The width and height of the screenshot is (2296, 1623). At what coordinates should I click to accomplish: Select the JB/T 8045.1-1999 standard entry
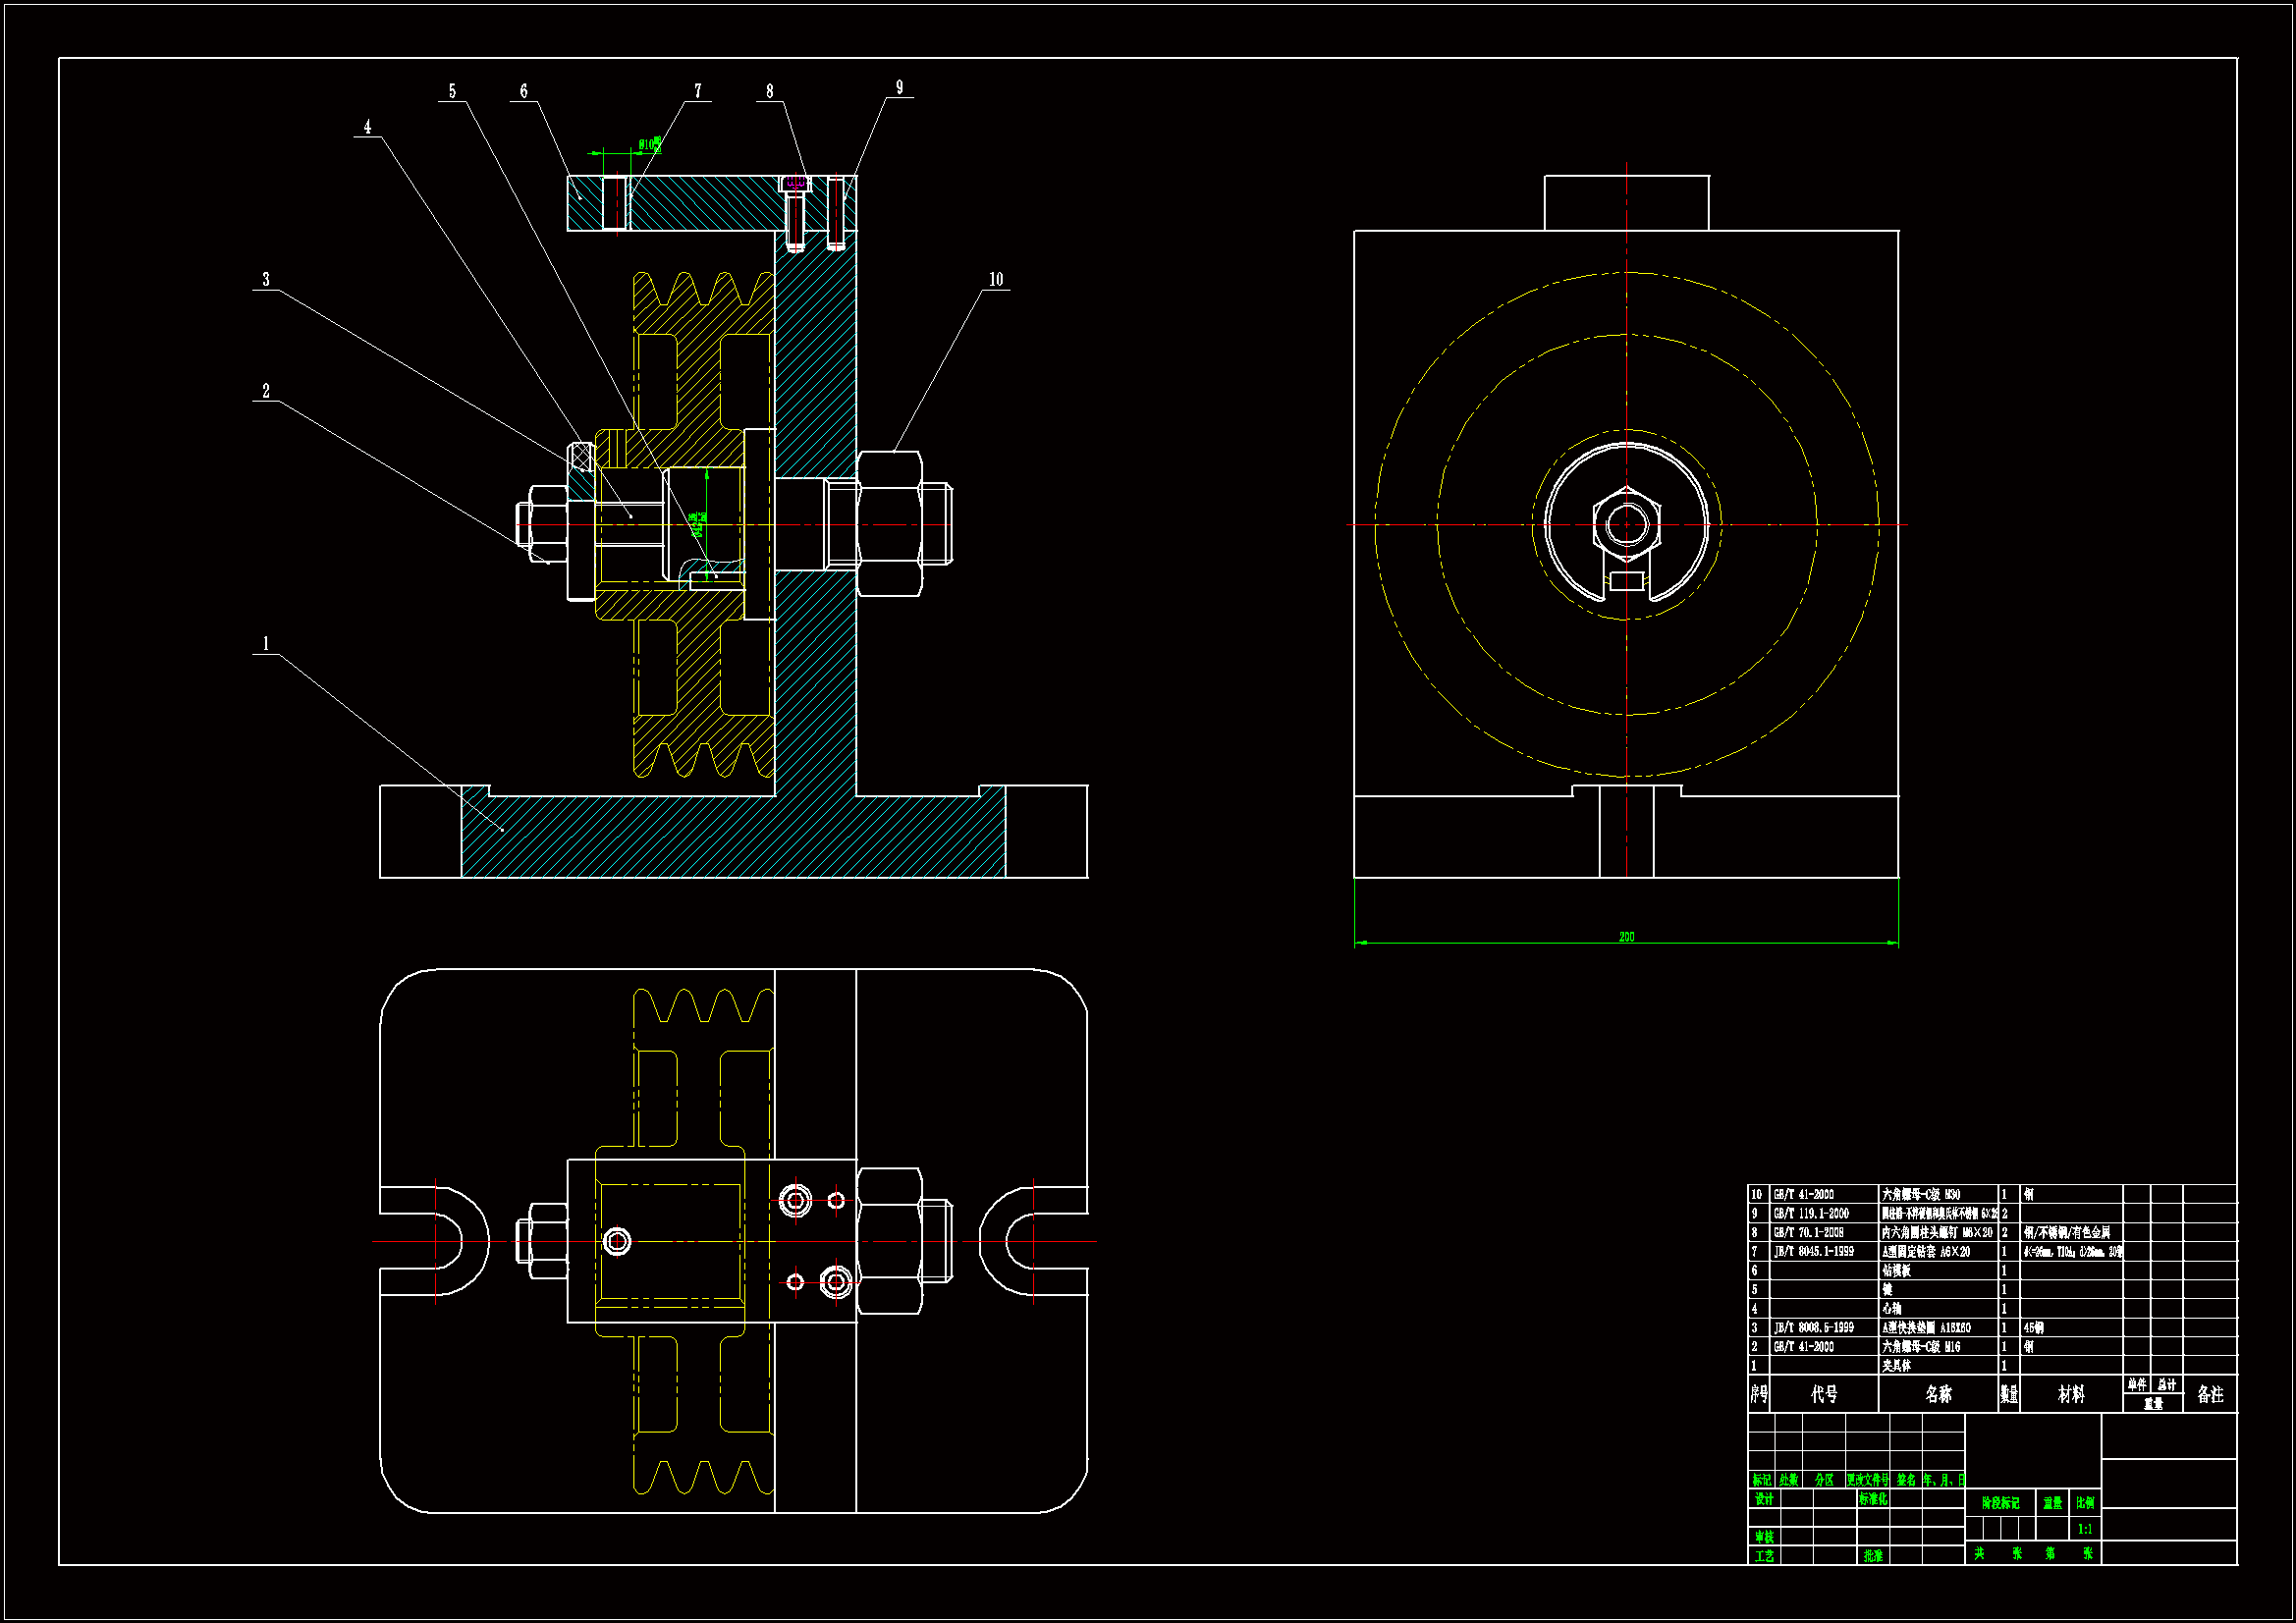coord(1814,1252)
